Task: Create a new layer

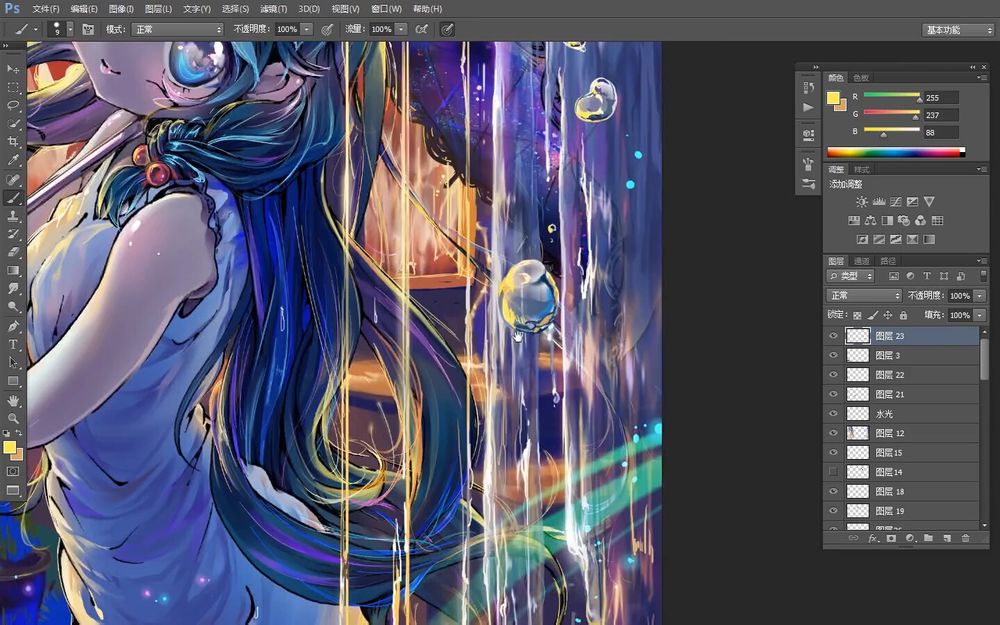Action: (947, 538)
